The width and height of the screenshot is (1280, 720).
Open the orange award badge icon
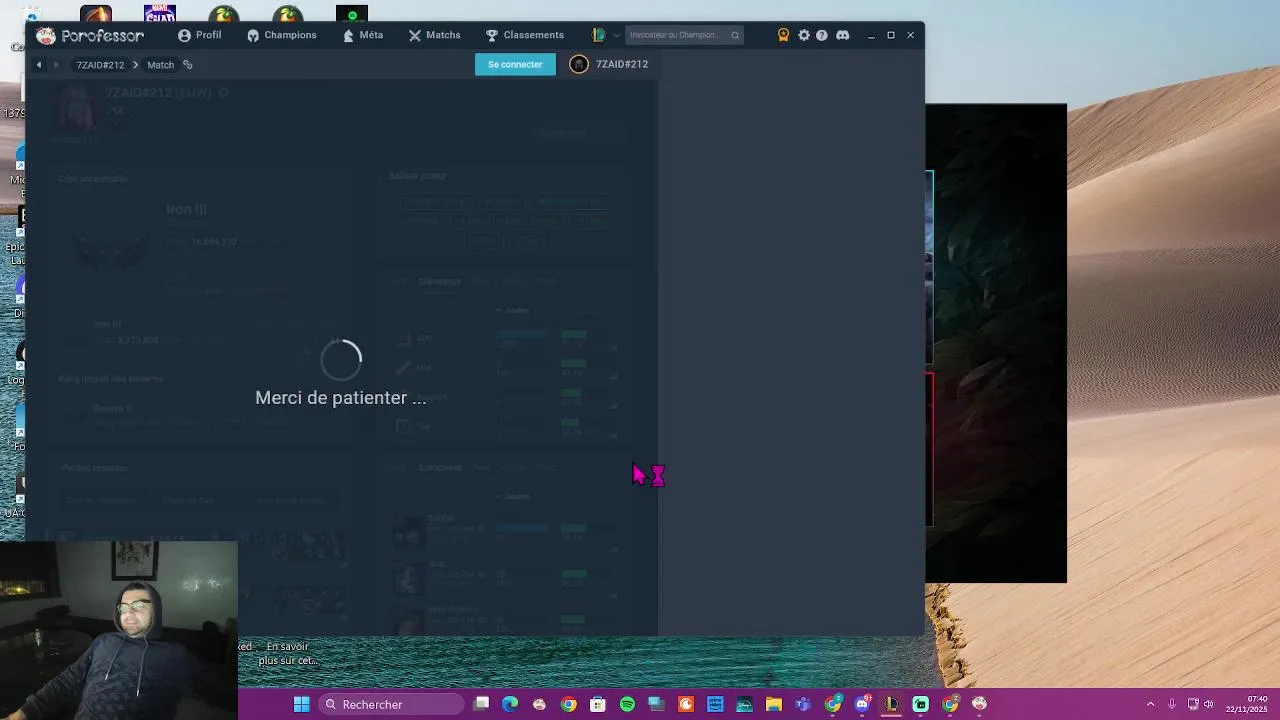click(783, 35)
